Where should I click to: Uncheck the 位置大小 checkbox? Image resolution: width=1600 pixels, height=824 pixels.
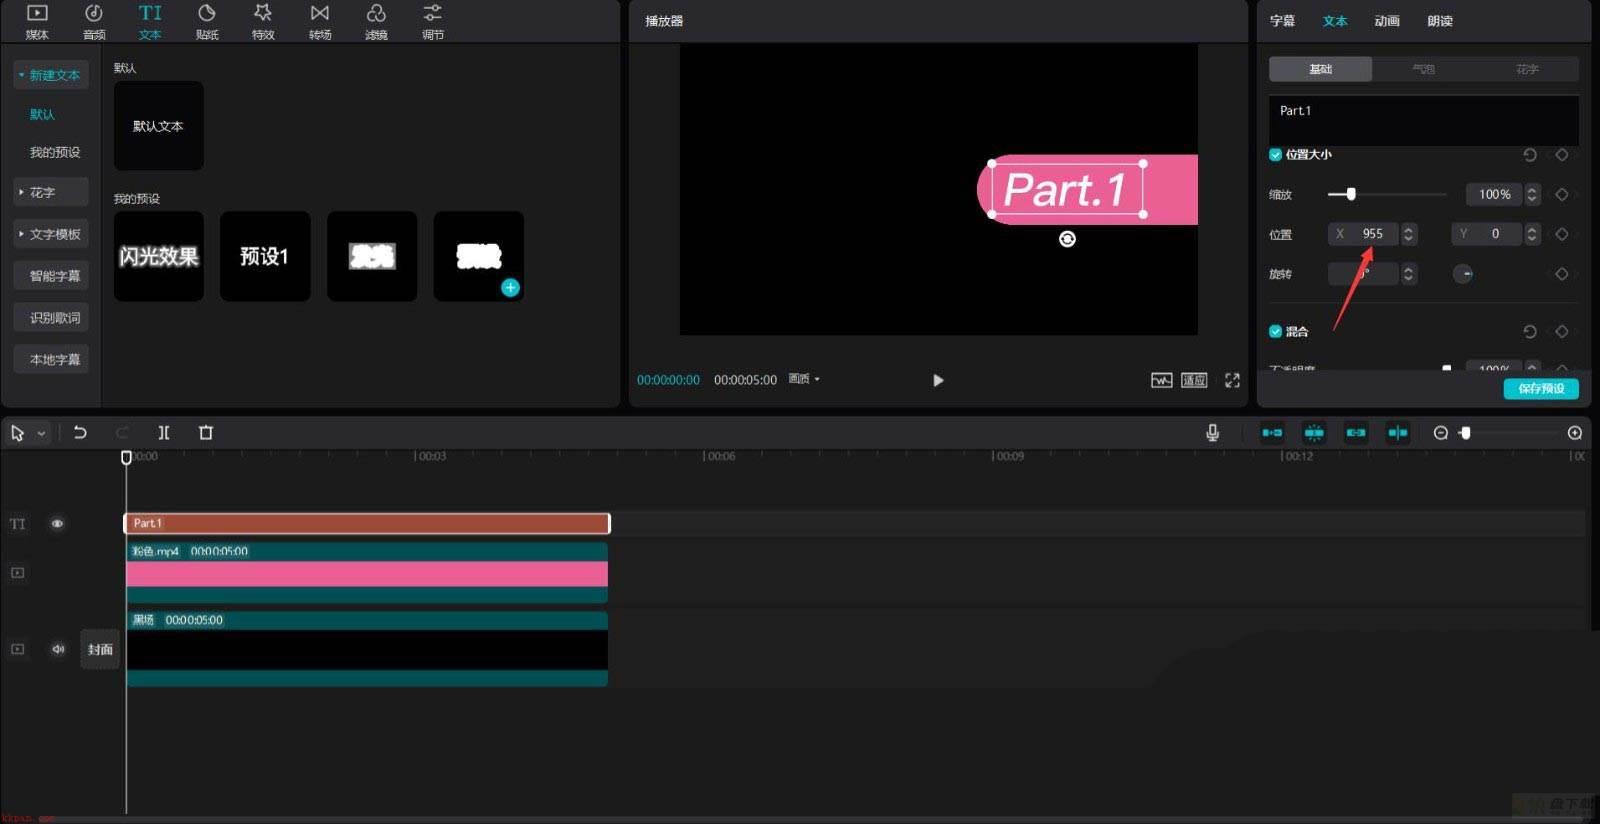tap(1275, 155)
